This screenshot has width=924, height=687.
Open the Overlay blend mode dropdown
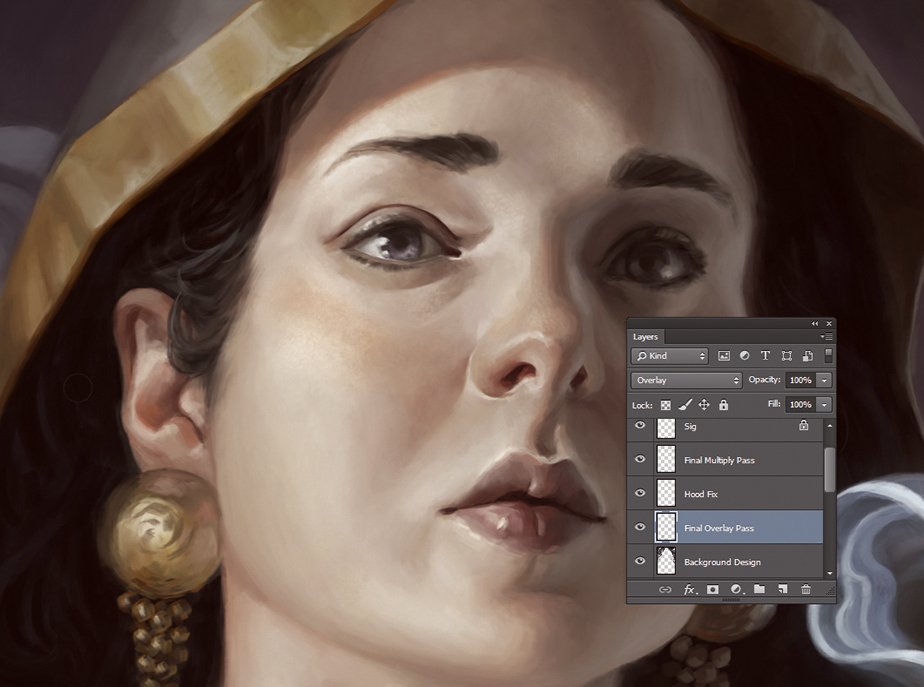click(x=687, y=380)
